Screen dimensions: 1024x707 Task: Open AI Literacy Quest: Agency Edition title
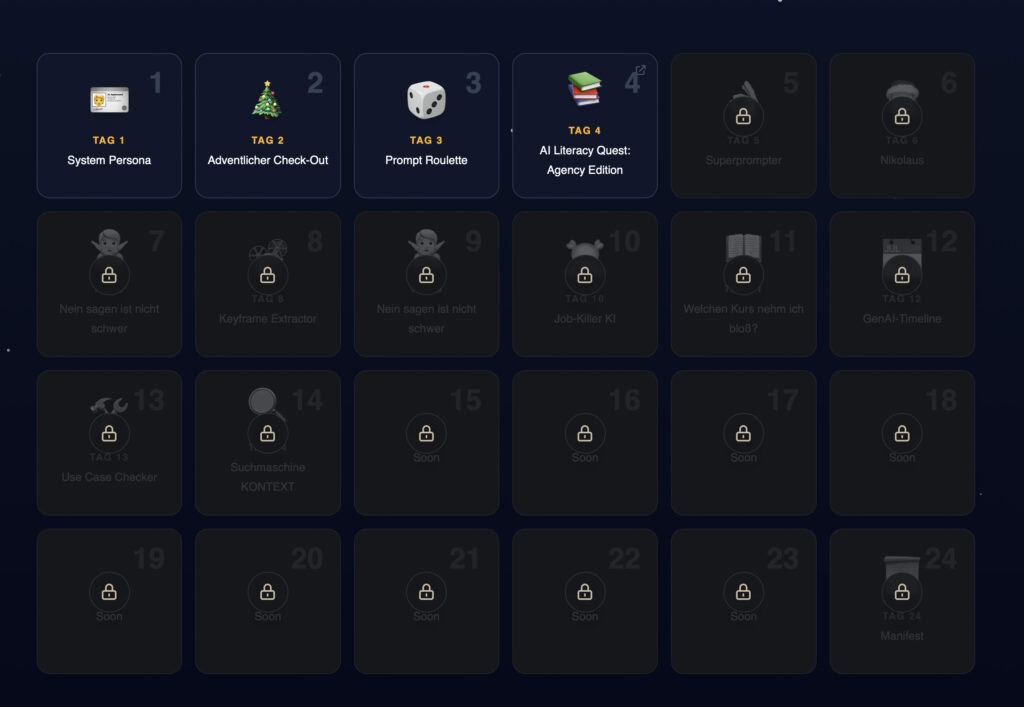584,160
